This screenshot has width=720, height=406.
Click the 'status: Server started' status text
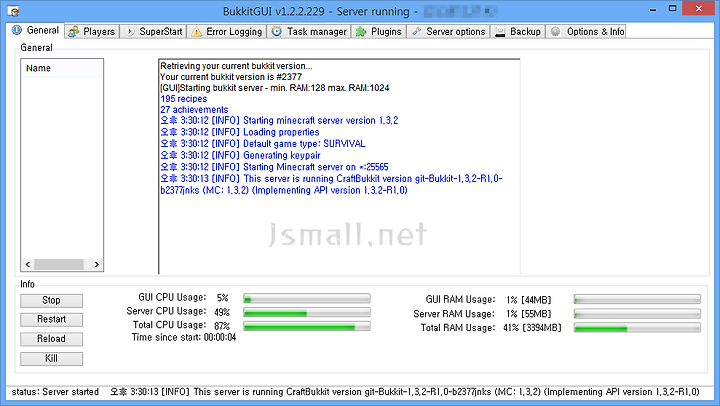[55, 392]
